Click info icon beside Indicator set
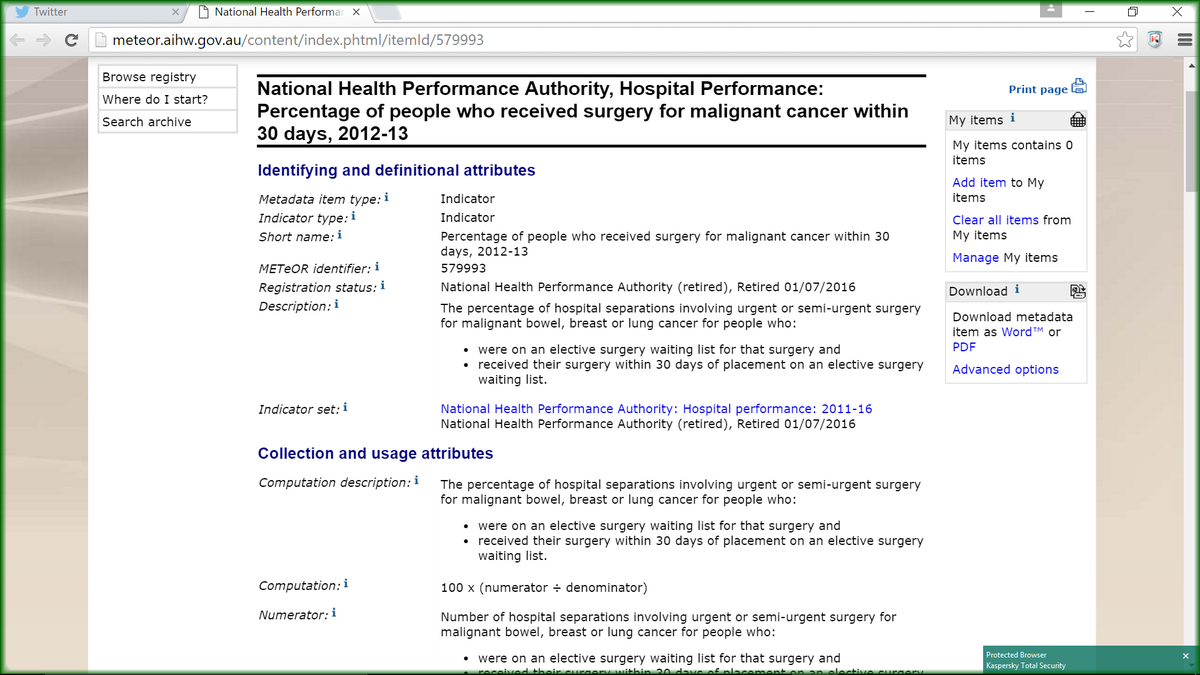Viewport: 1200px width, 675px height. 345,407
